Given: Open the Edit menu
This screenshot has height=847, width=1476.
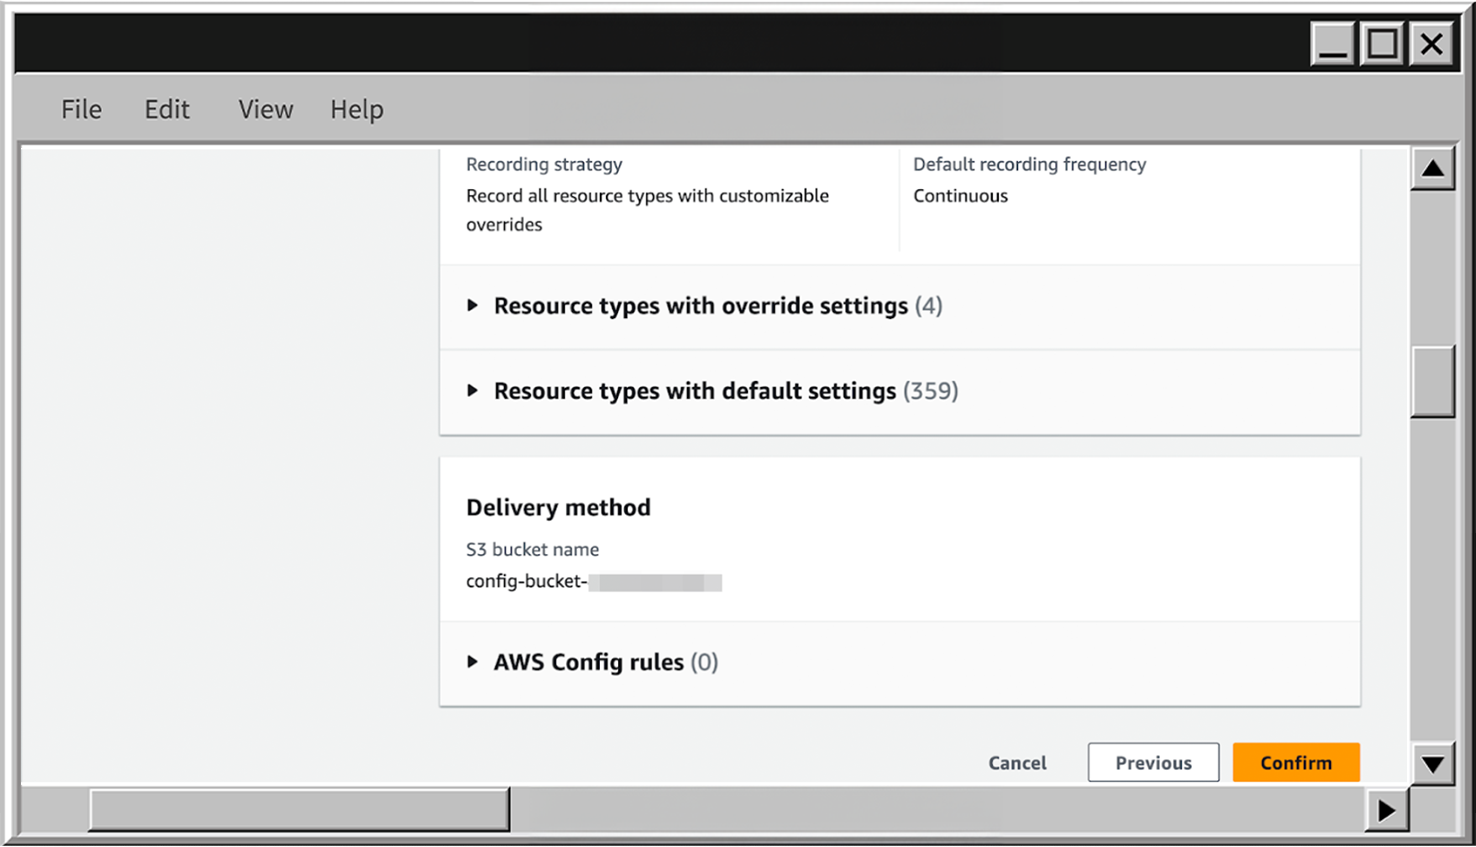Looking at the screenshot, I should [166, 109].
